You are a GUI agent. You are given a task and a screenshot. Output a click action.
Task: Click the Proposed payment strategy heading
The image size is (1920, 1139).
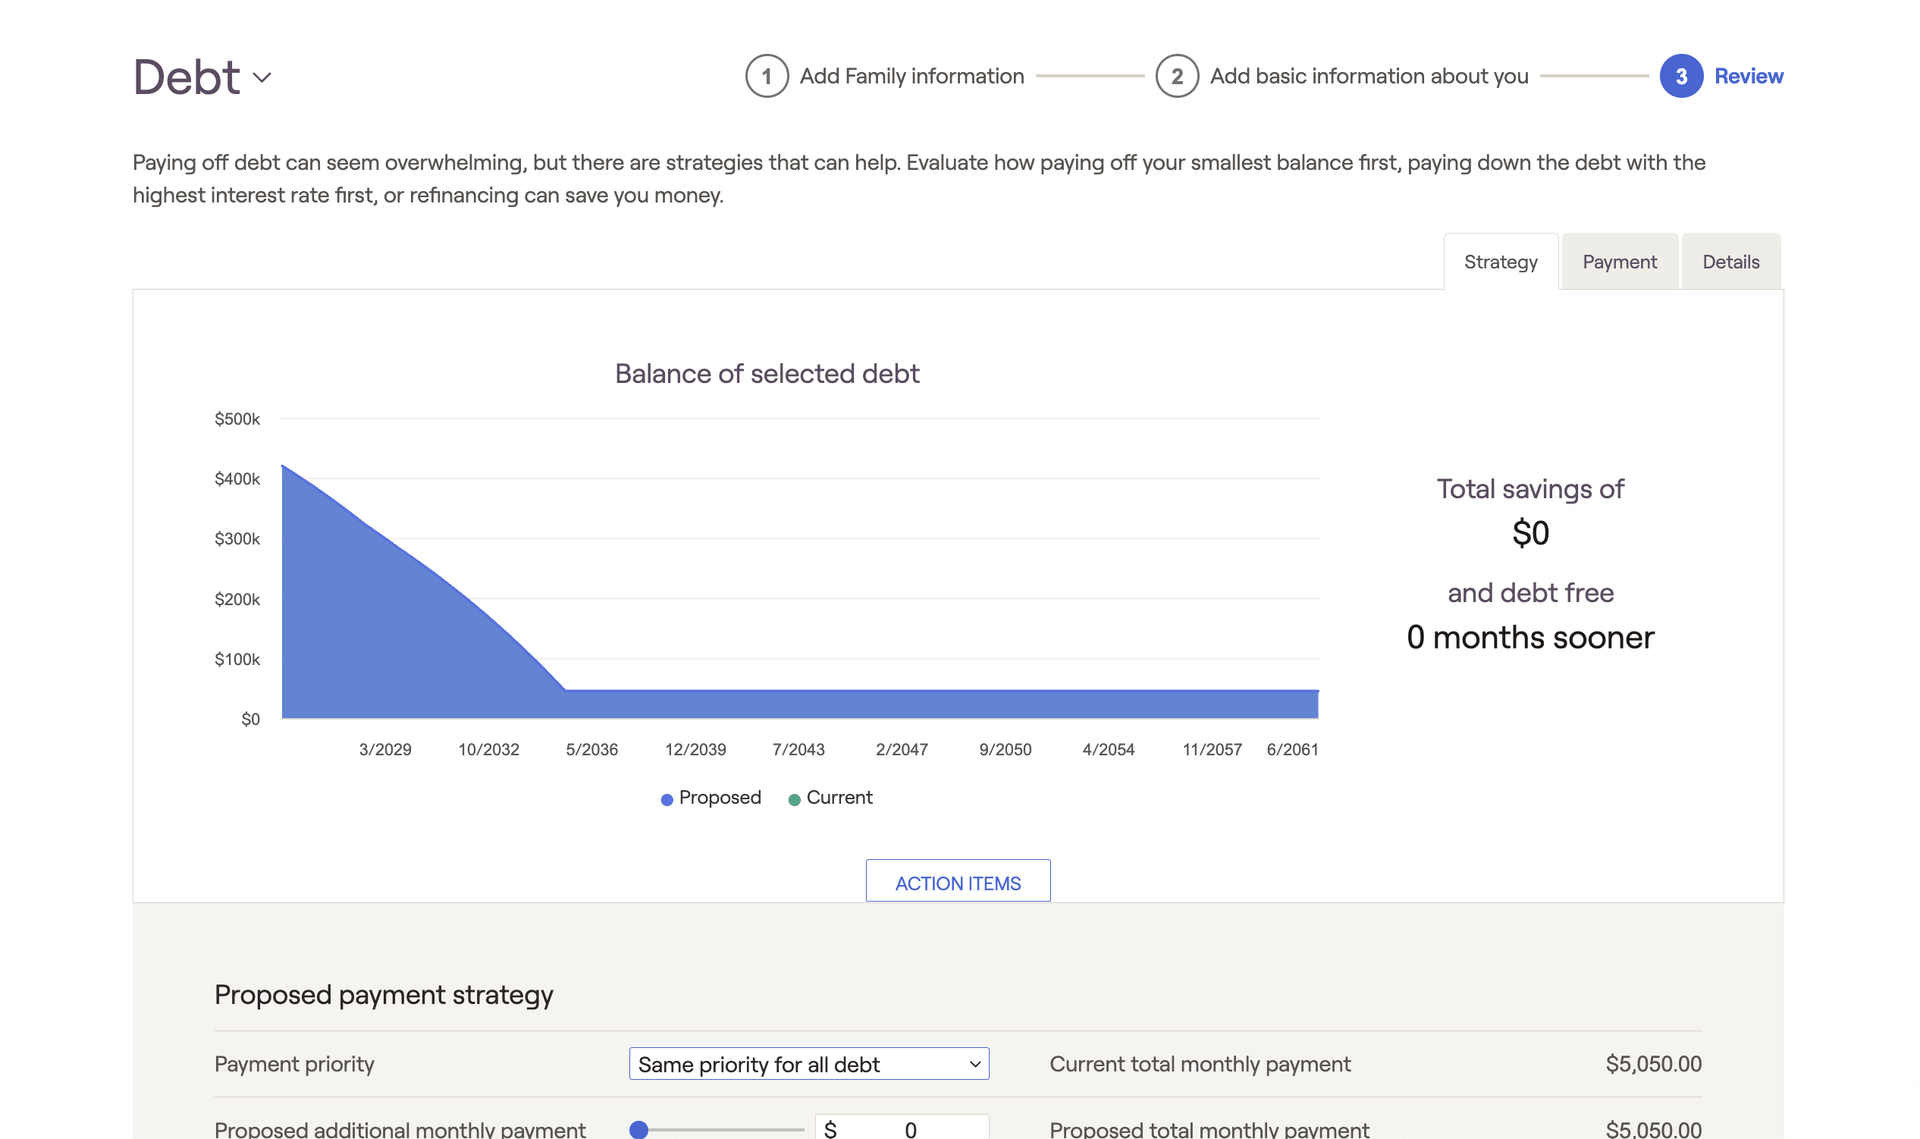pyautogui.click(x=384, y=995)
